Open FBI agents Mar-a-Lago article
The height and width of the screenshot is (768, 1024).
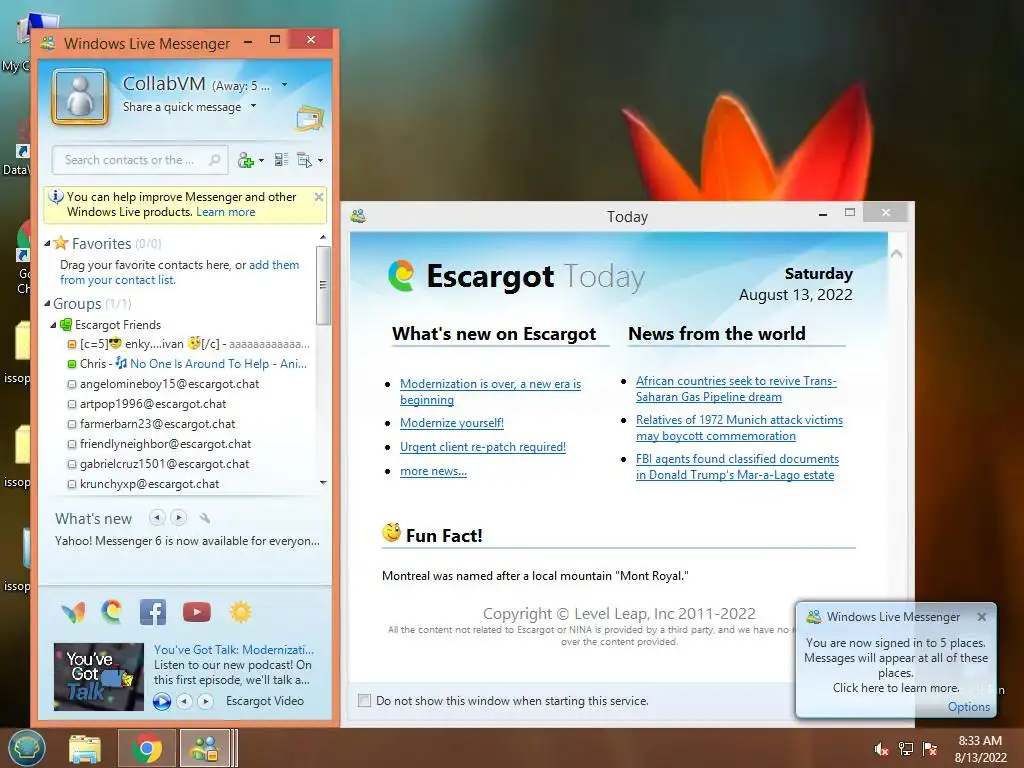(x=737, y=467)
